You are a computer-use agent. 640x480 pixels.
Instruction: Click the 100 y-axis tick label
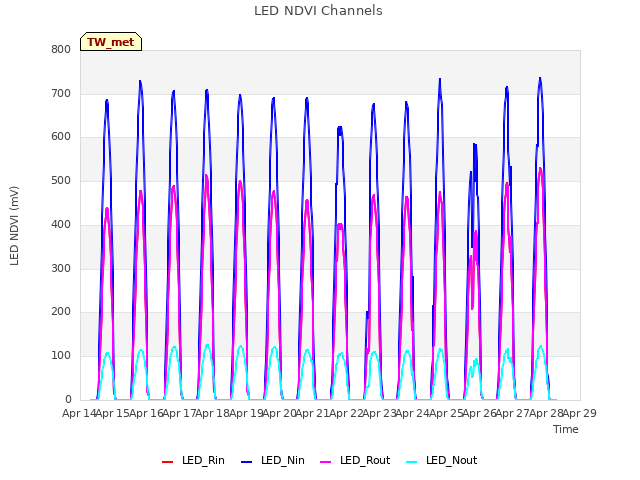pos(61,356)
